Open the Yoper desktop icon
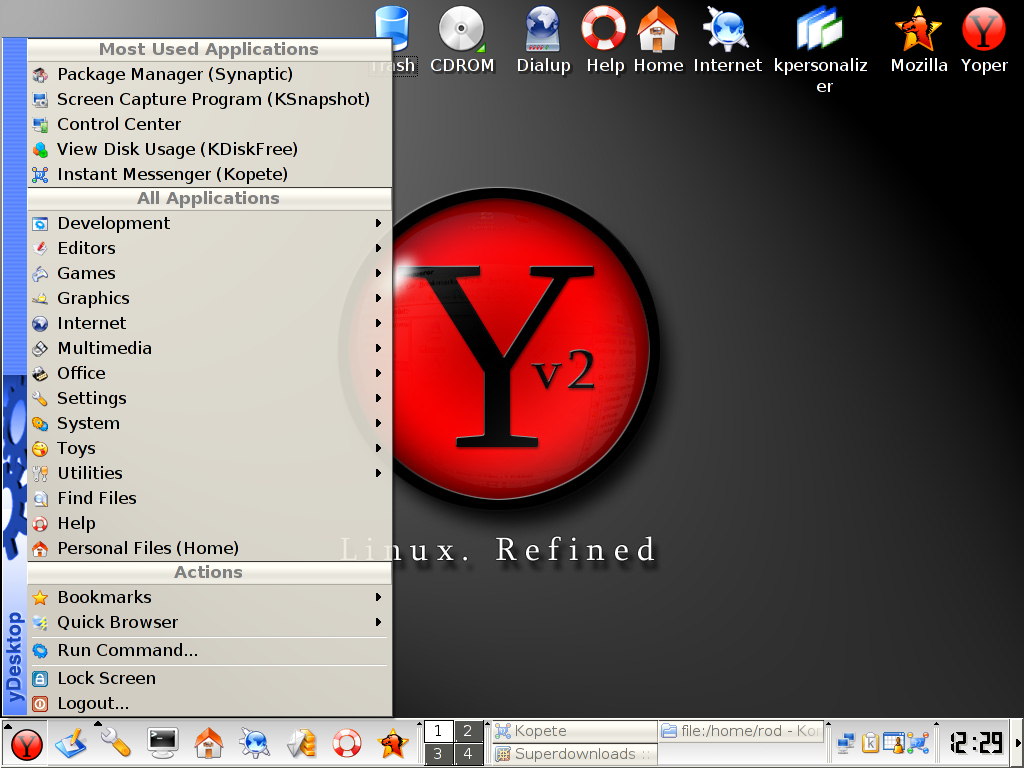 click(984, 39)
